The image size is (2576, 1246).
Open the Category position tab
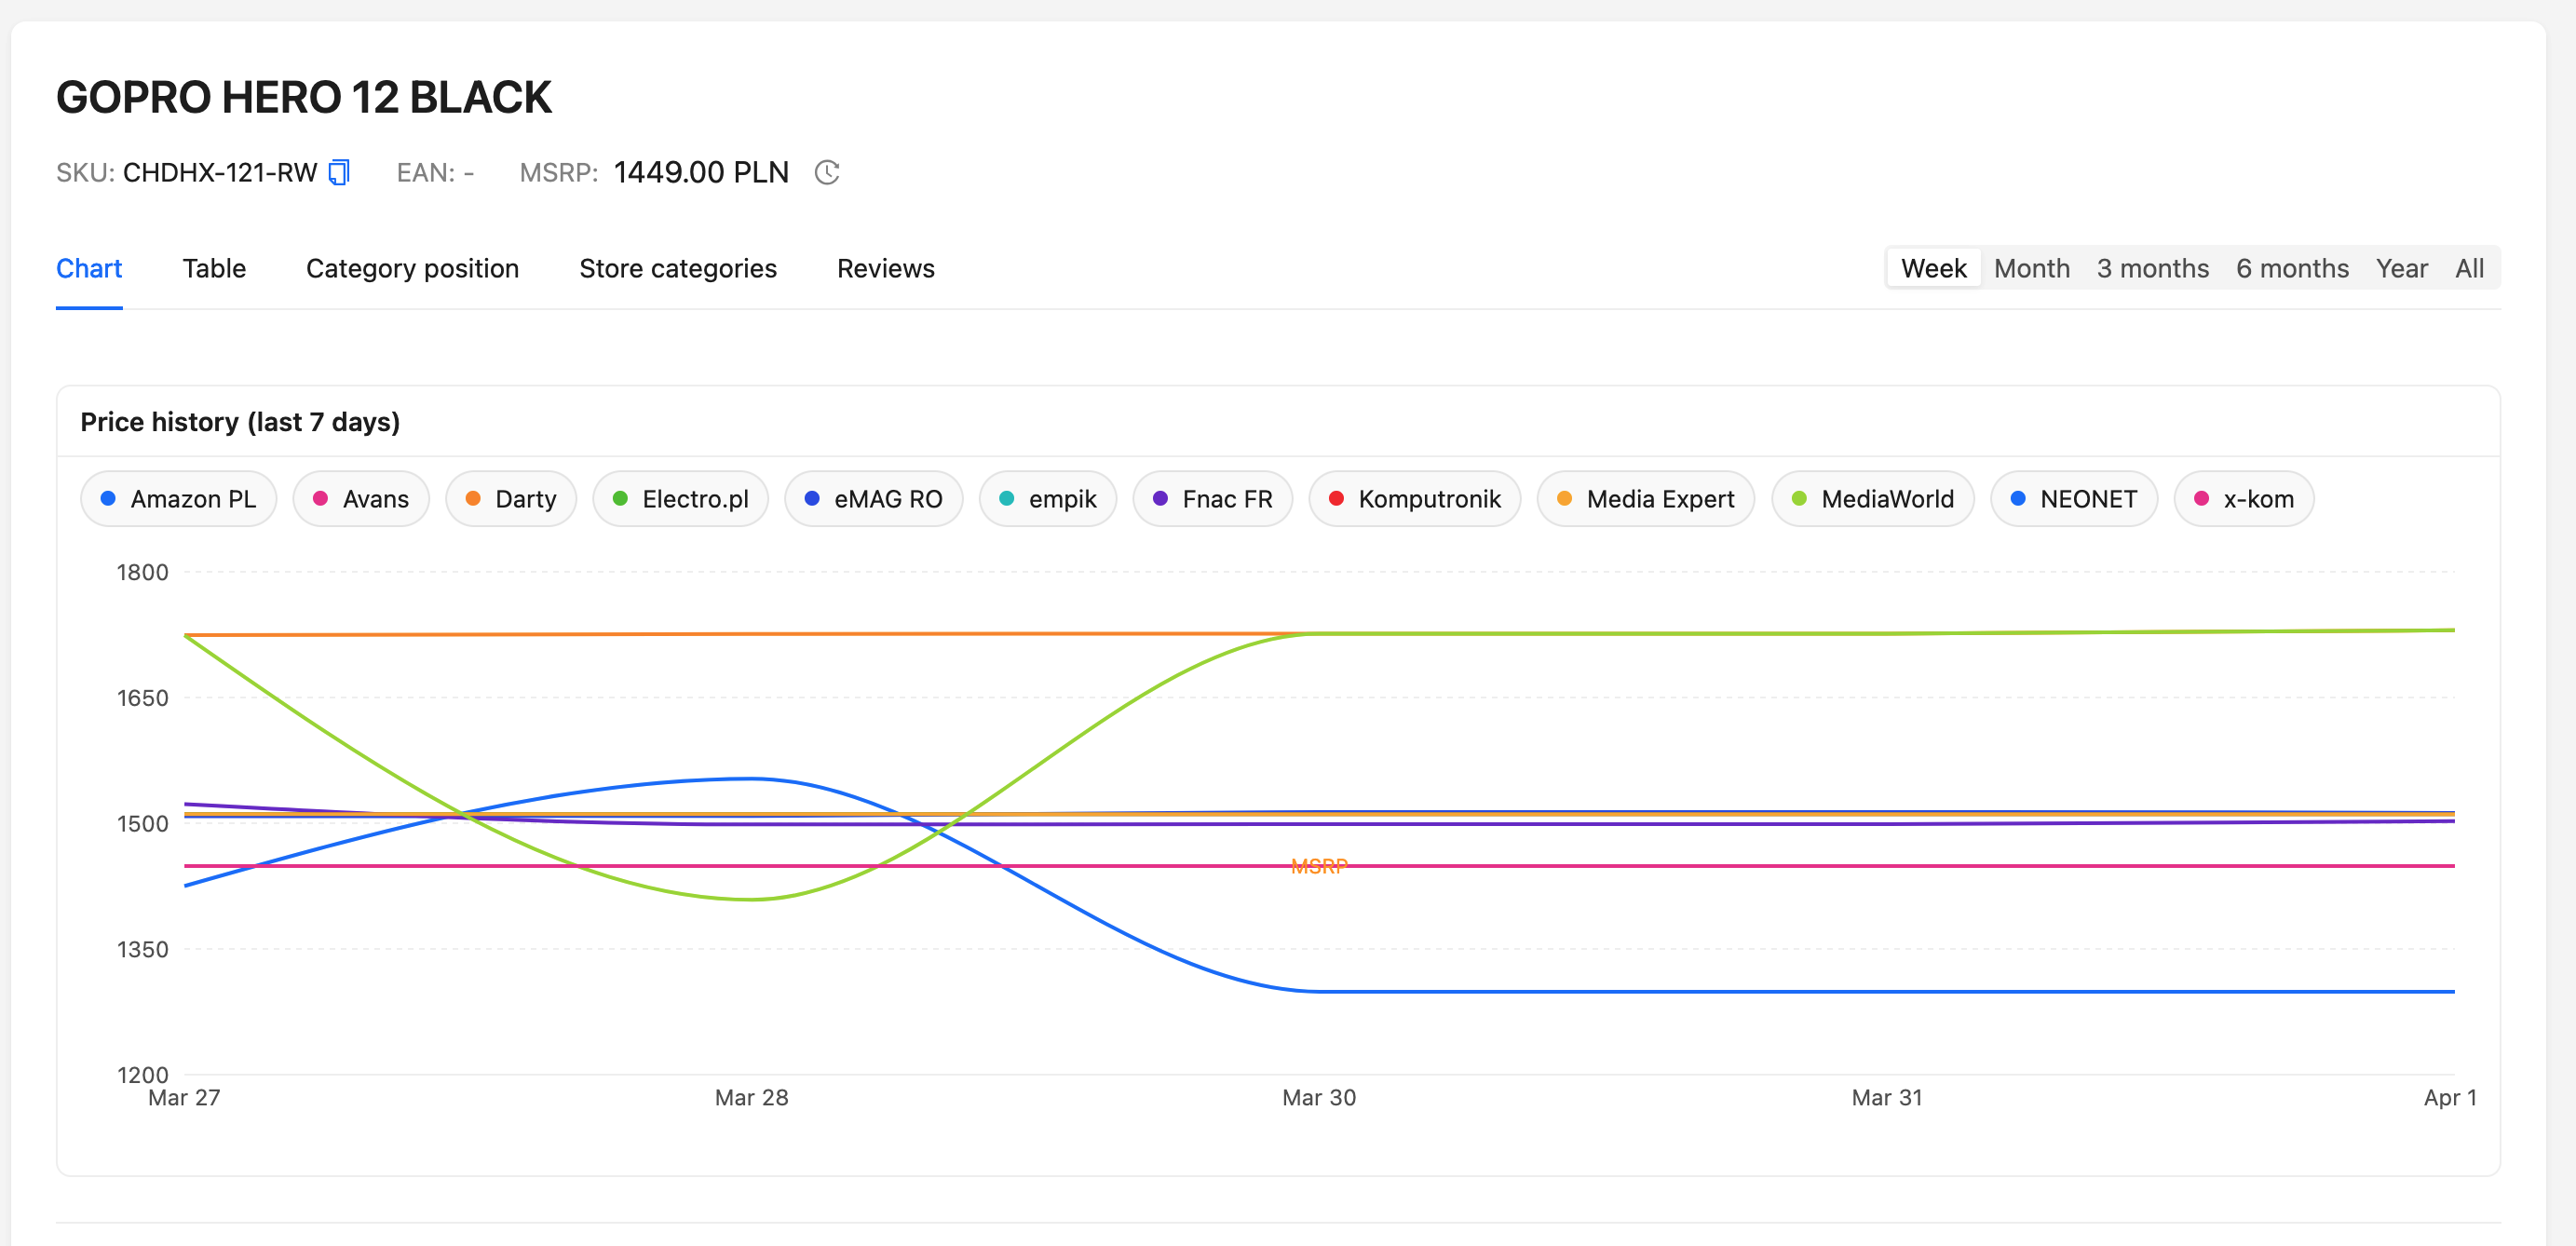click(412, 269)
